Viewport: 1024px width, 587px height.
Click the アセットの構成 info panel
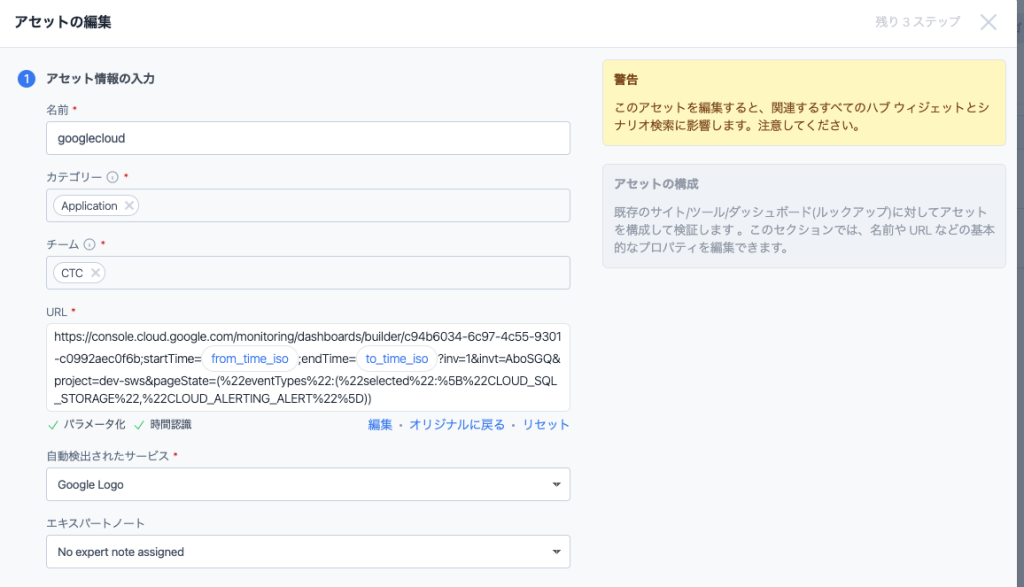(804, 215)
